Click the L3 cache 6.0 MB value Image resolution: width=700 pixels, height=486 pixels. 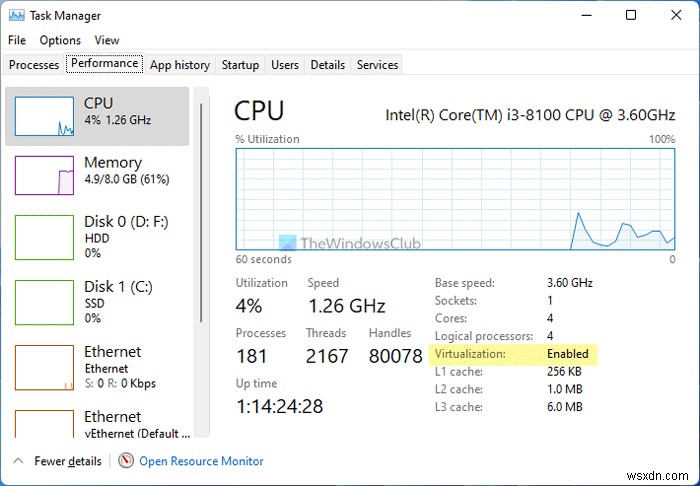(565, 407)
